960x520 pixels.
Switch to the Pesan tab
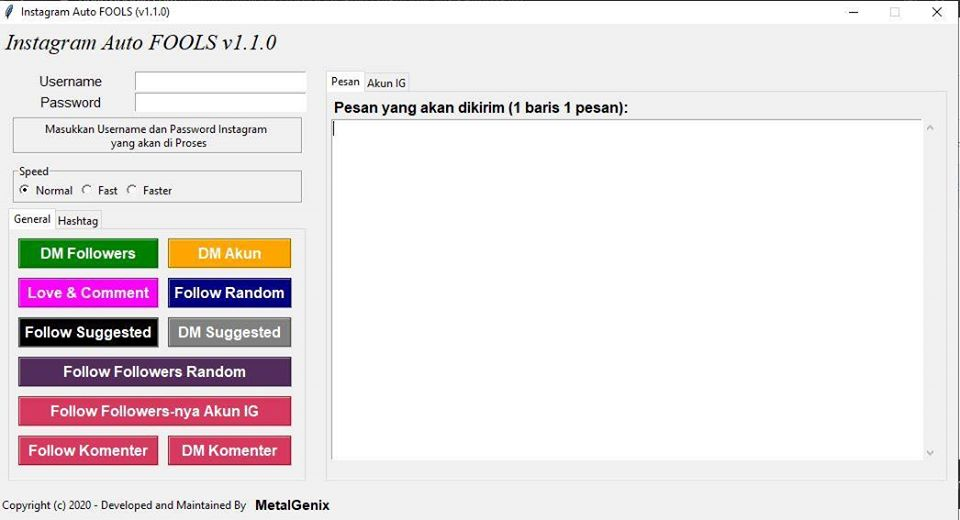click(345, 81)
